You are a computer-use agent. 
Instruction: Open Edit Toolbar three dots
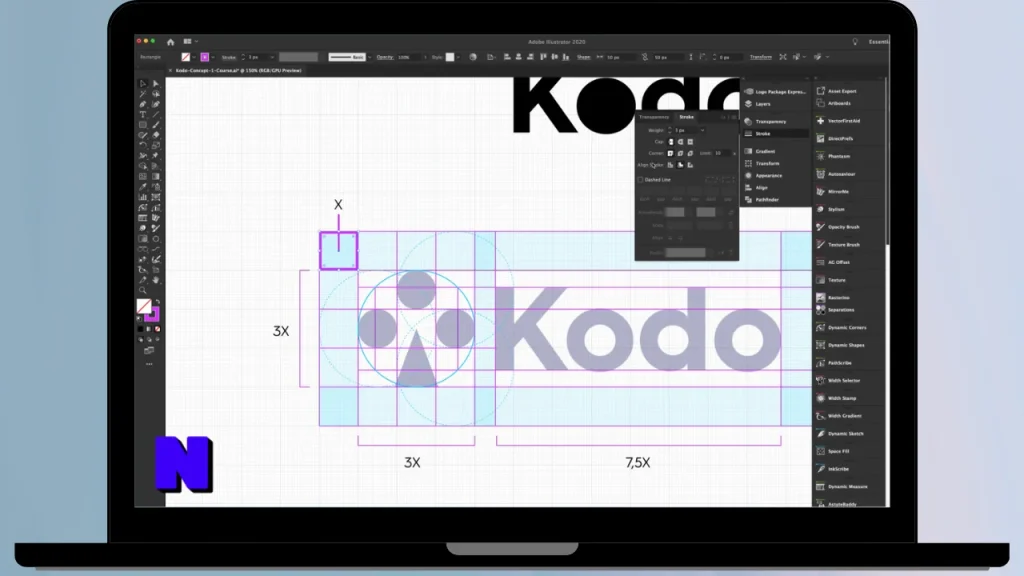tap(149, 364)
